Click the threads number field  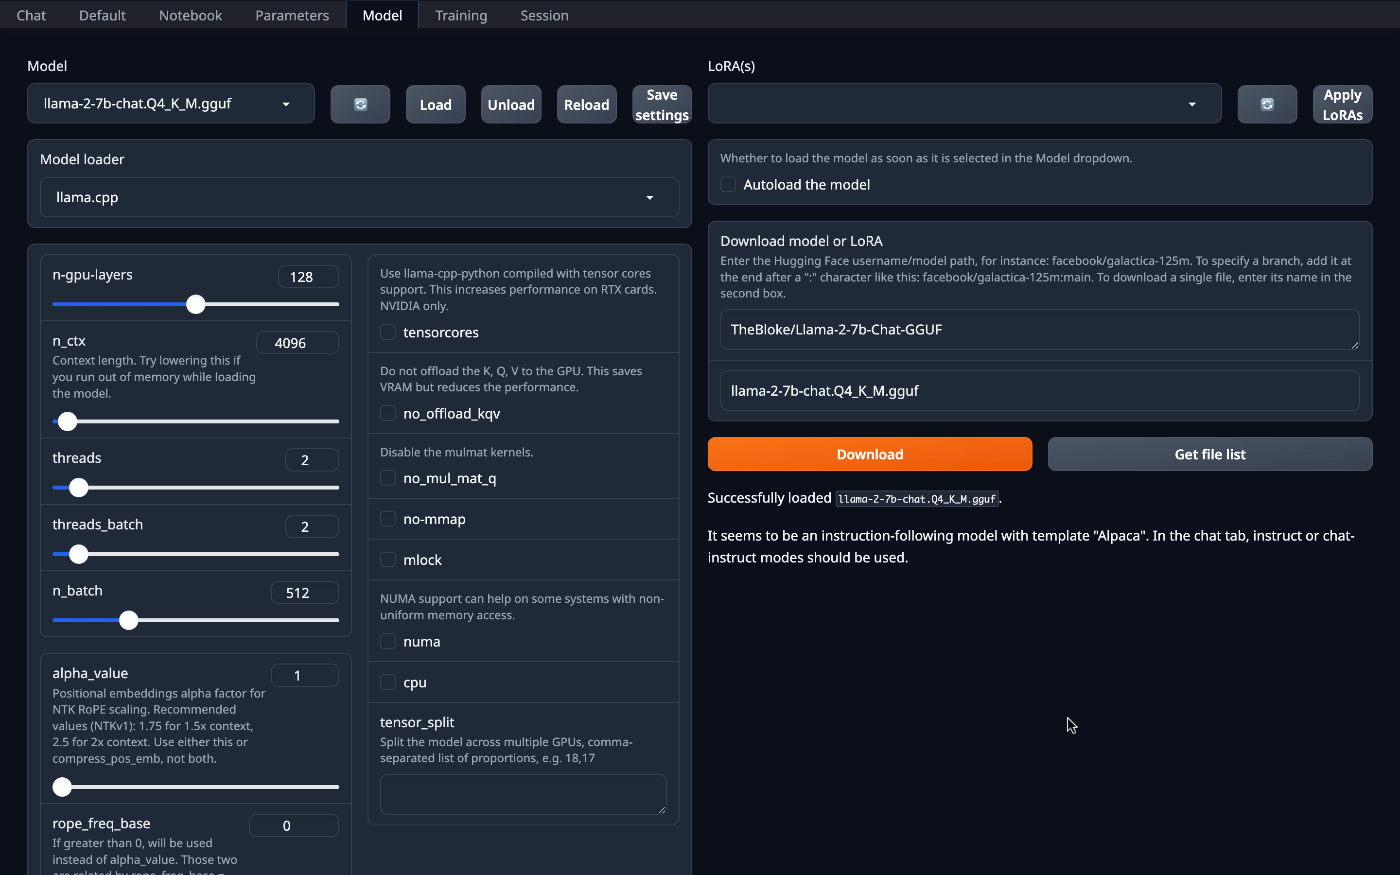pos(312,460)
